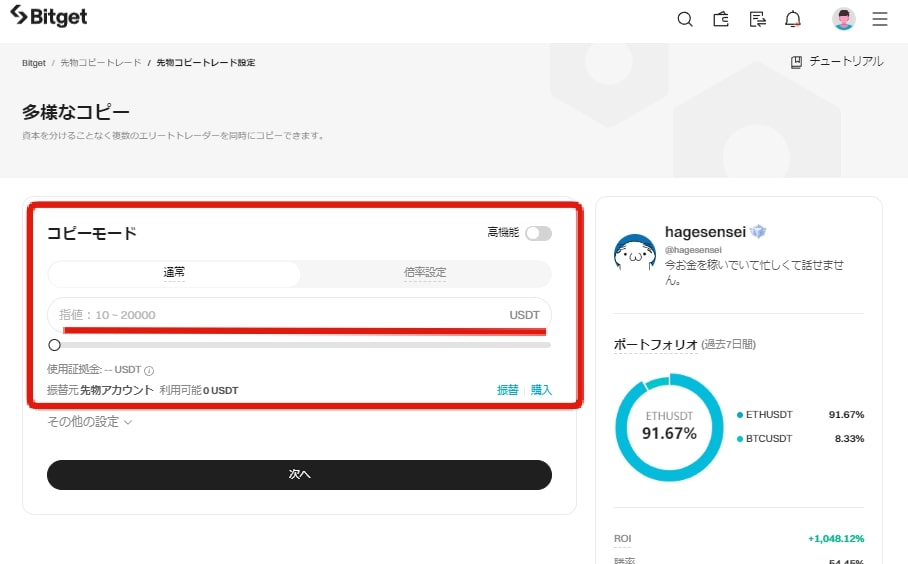908x564 pixels.
Task: Click the hagesensei trader name
Action: pos(705,232)
